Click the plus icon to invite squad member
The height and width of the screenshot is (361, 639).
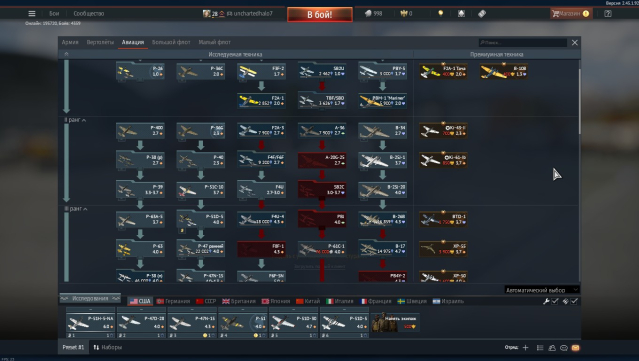525,348
